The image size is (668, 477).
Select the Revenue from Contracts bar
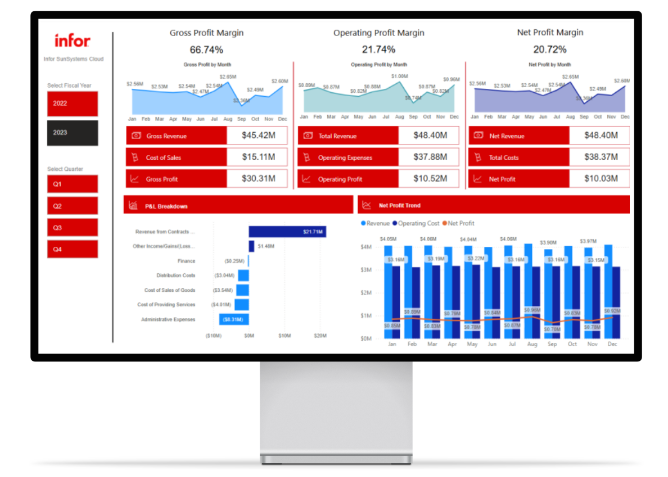coord(287,231)
